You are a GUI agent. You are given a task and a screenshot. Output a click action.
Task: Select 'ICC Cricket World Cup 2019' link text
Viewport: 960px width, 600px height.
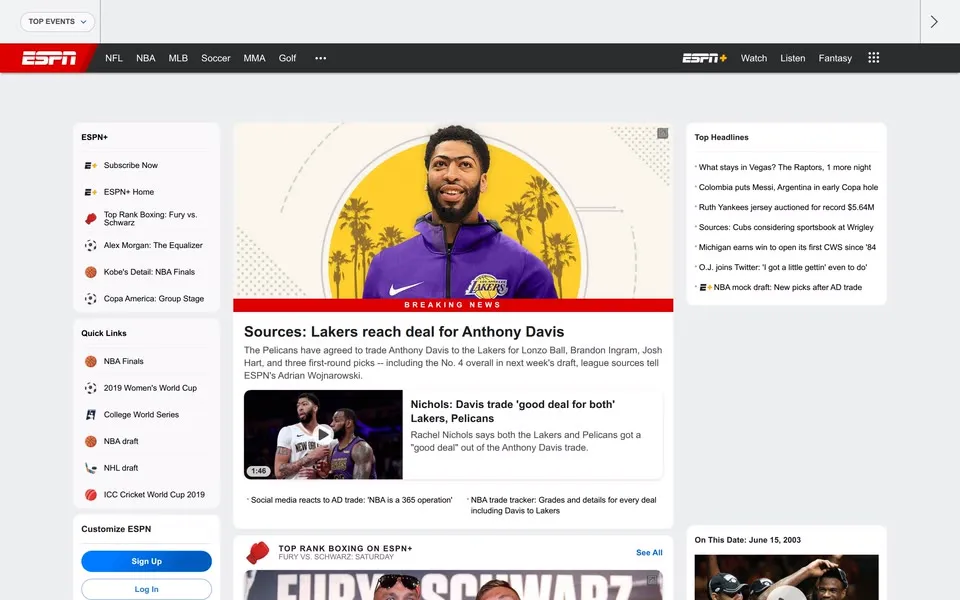pyautogui.click(x=154, y=495)
